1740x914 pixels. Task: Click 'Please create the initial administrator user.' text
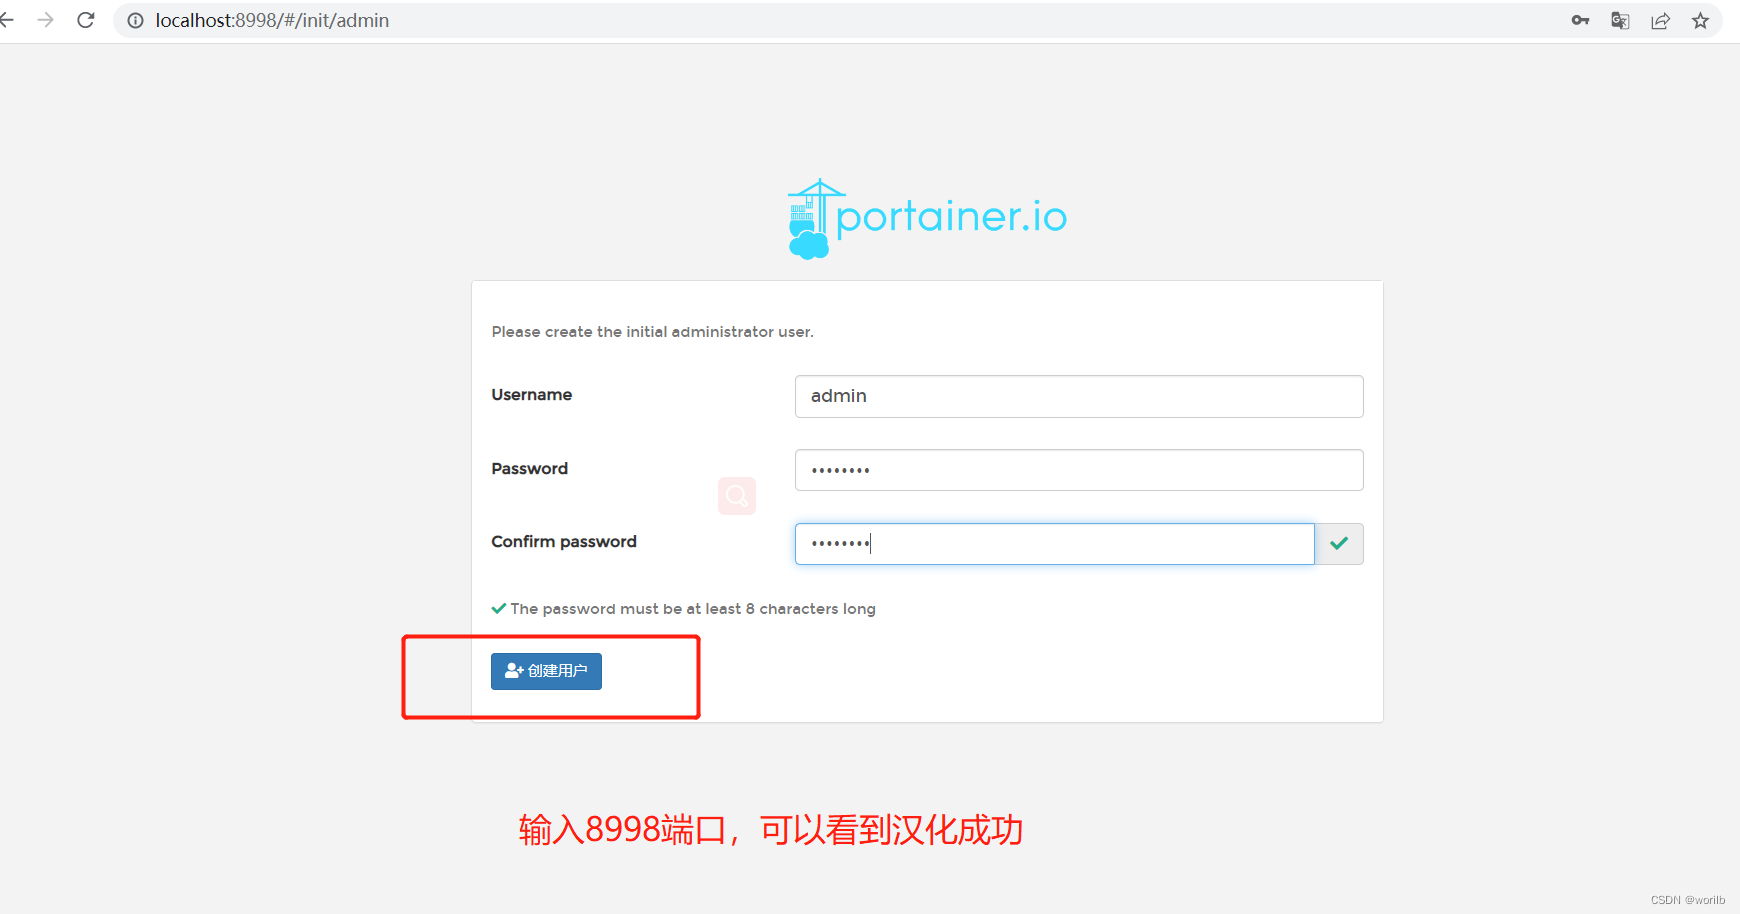(653, 332)
